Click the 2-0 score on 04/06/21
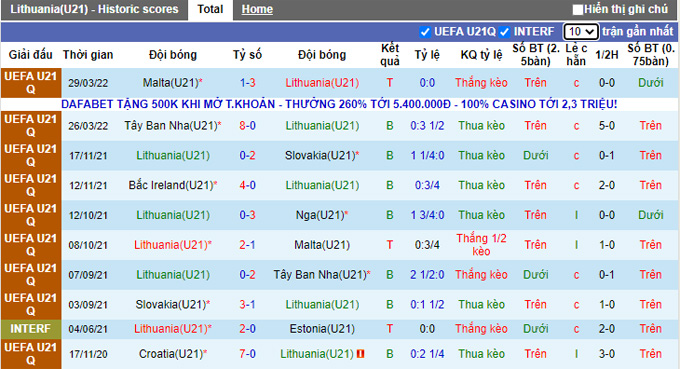 coord(248,329)
